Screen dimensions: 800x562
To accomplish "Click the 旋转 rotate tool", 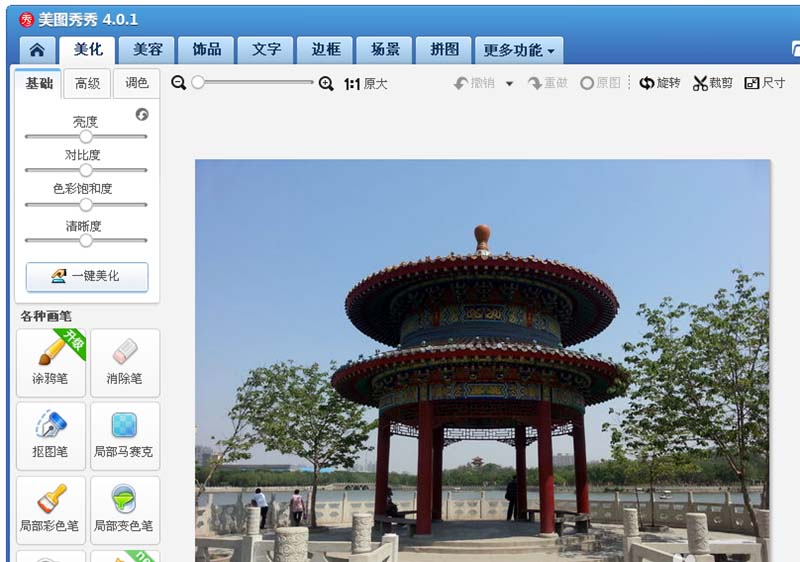I will [660, 83].
